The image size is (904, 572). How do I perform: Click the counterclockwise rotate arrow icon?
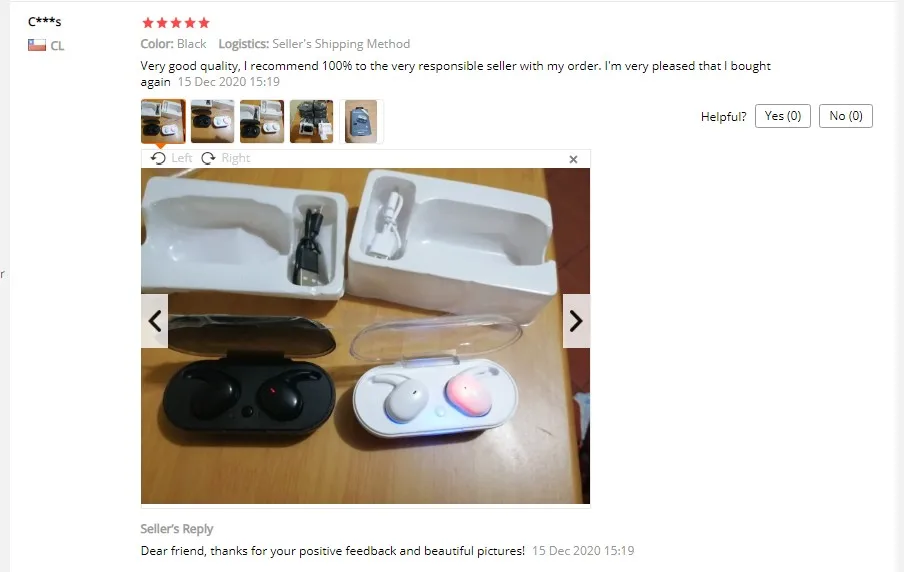pyautogui.click(x=158, y=158)
